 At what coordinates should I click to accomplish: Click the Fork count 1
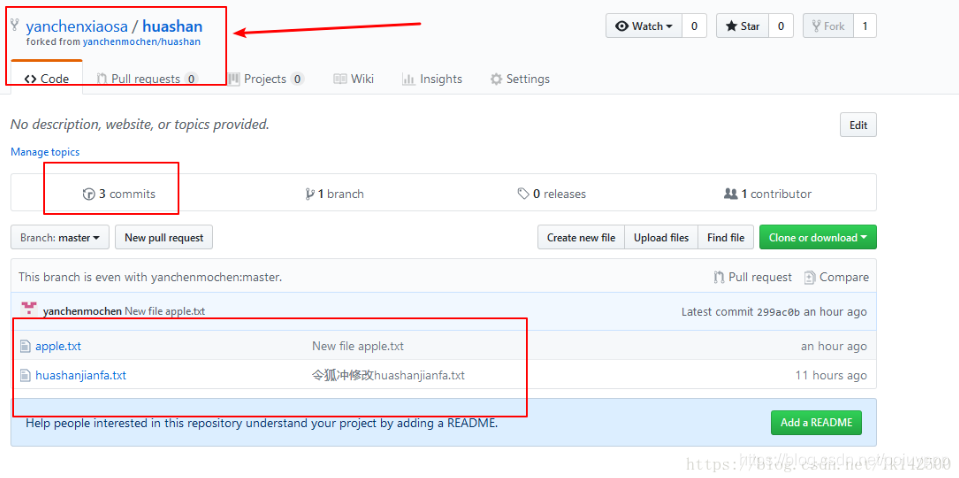pos(865,26)
